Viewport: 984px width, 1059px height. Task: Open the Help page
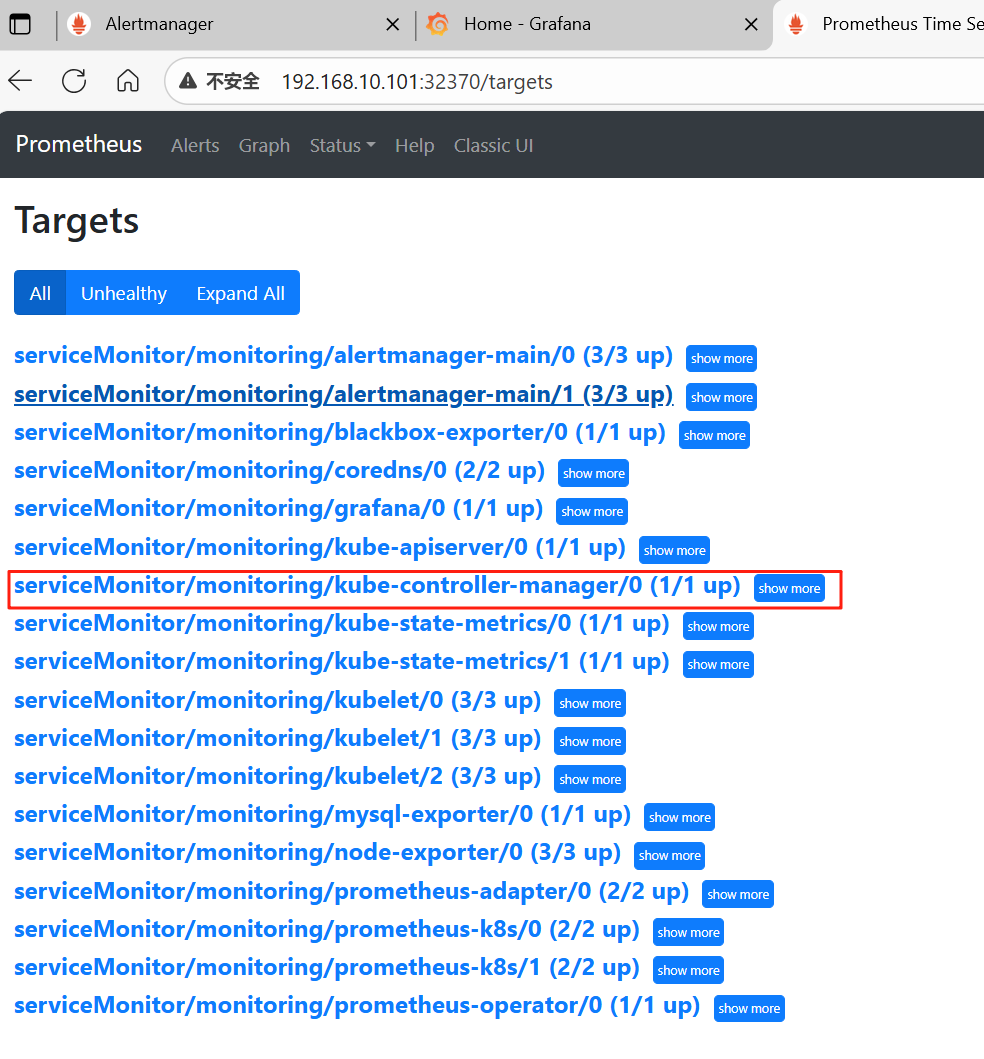[415, 145]
